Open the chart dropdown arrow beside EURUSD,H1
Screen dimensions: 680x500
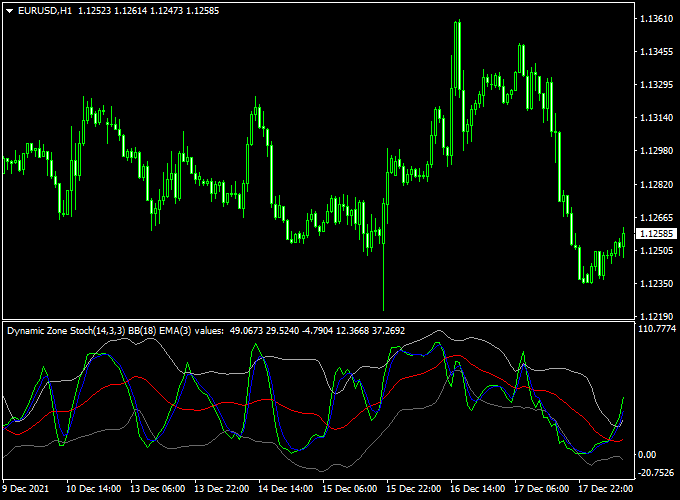coord(10,11)
